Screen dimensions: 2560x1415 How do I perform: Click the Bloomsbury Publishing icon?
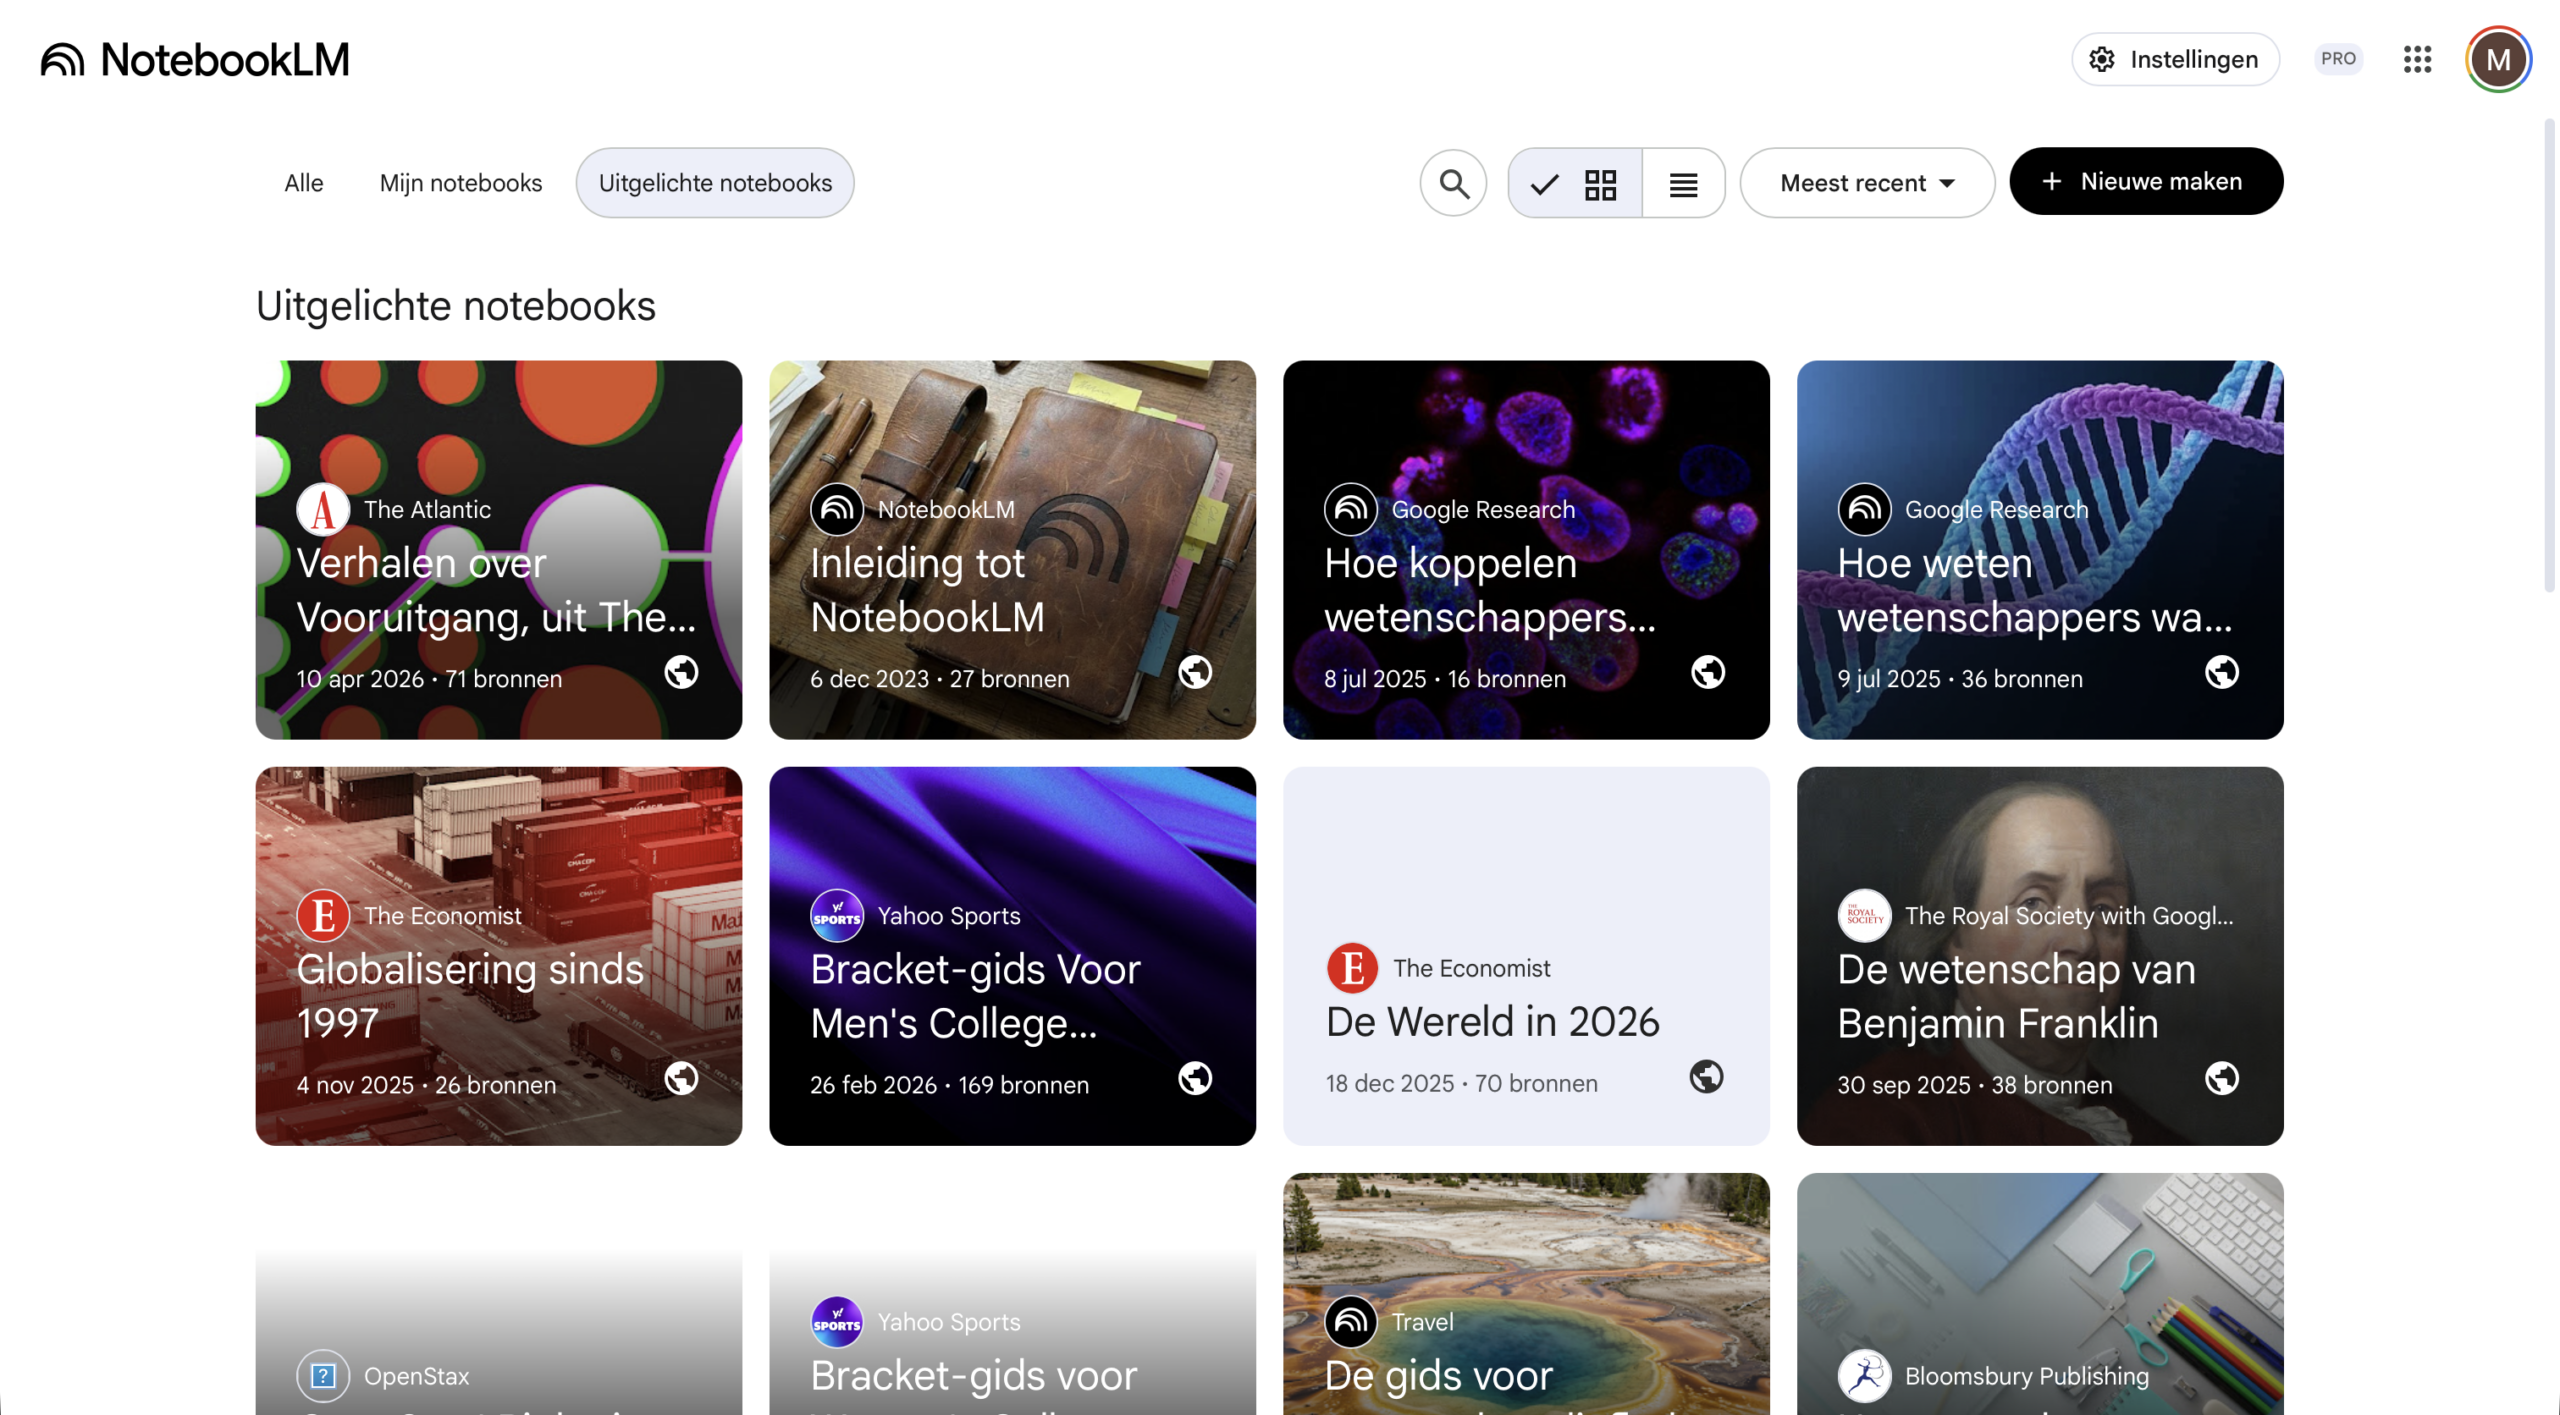point(1864,1376)
